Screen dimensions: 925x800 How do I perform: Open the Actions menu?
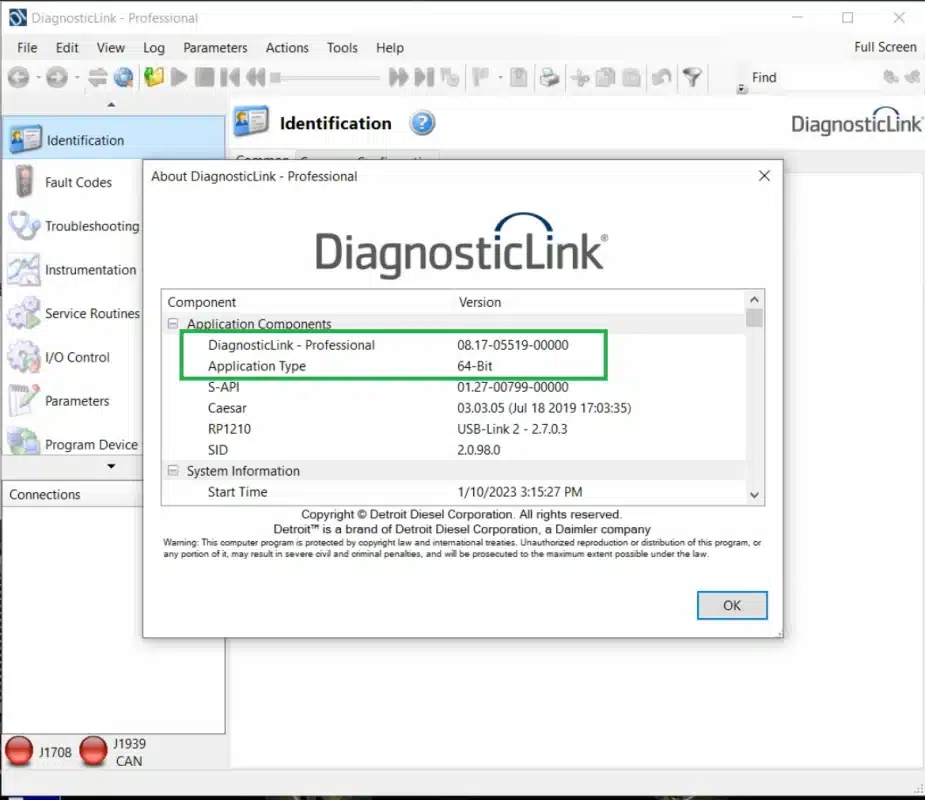287,48
